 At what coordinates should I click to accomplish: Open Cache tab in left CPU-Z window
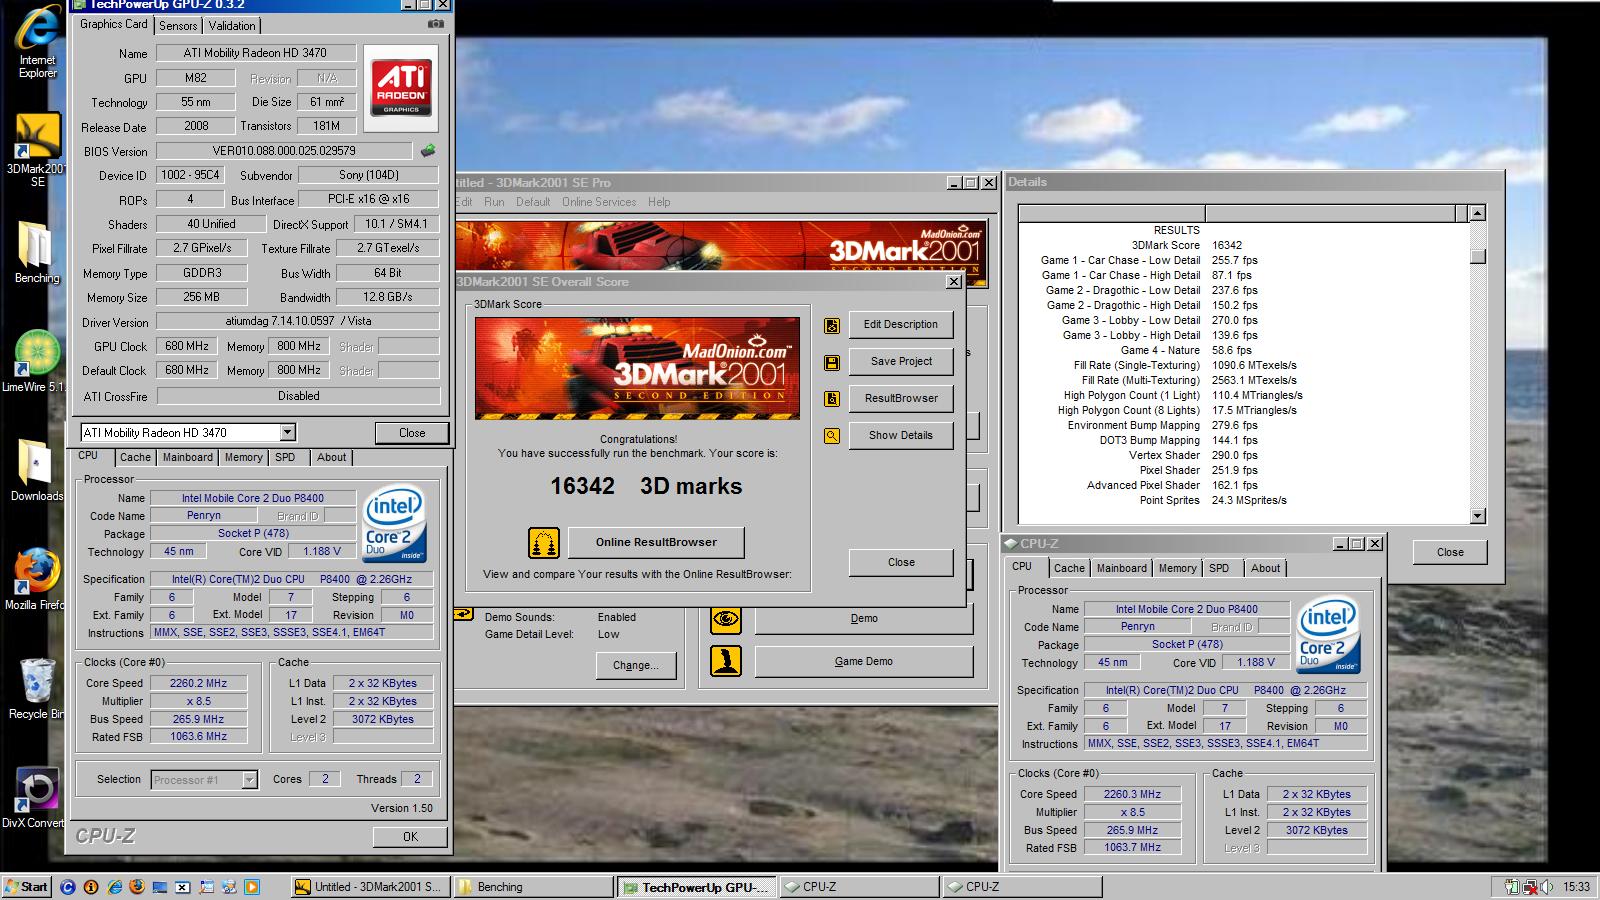[x=135, y=457]
